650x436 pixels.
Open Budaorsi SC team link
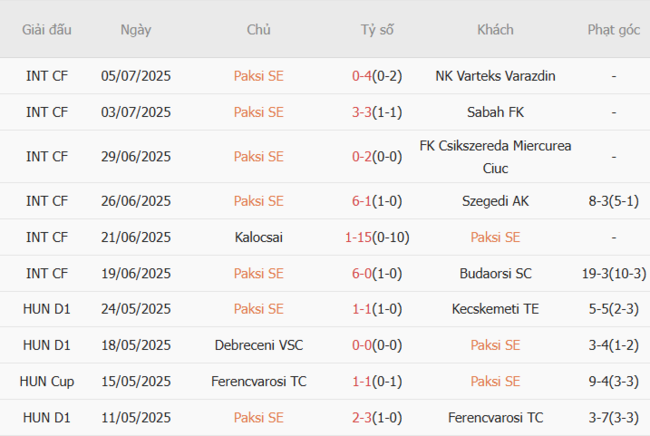(496, 273)
